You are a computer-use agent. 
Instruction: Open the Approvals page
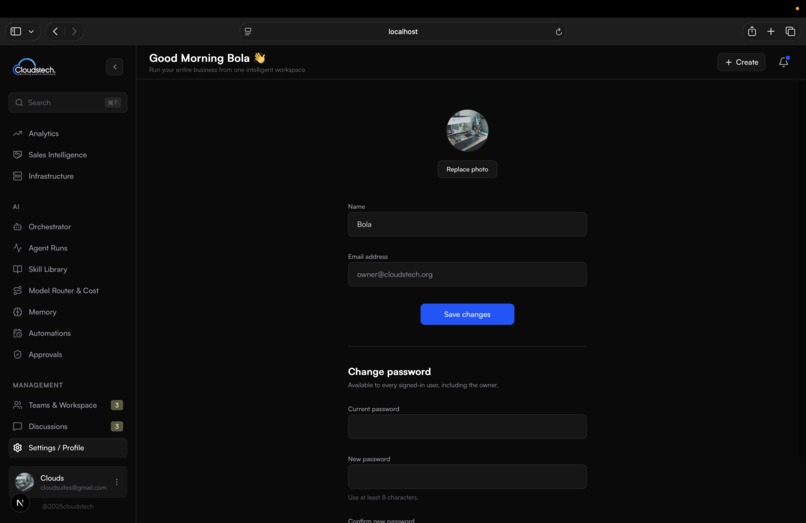tap(68, 354)
